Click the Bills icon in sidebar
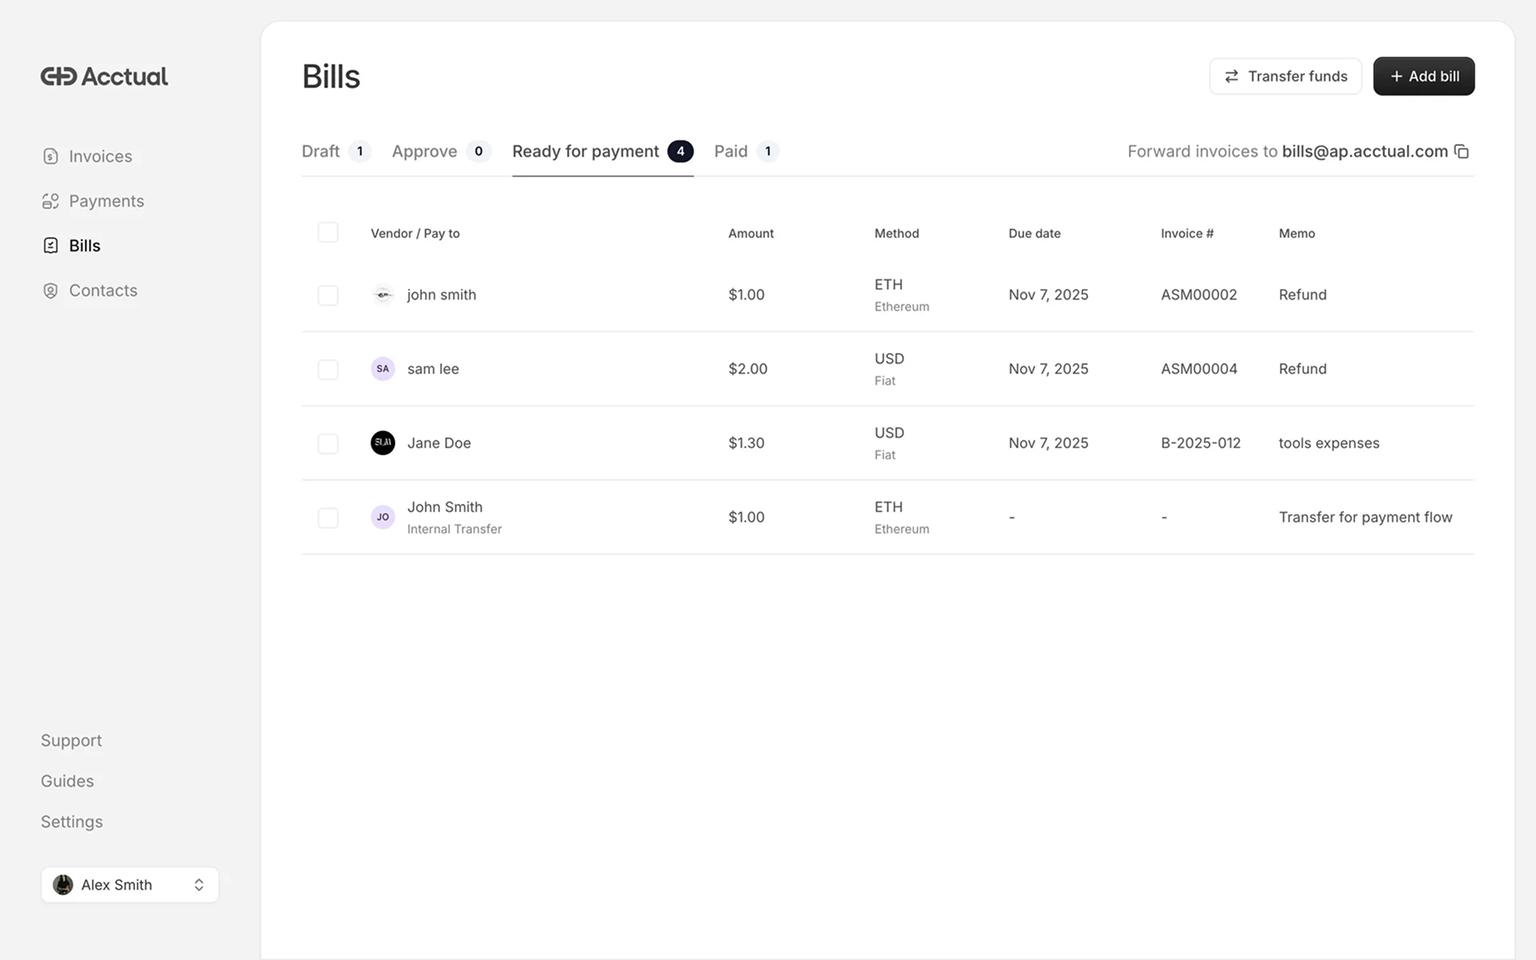 (51, 246)
